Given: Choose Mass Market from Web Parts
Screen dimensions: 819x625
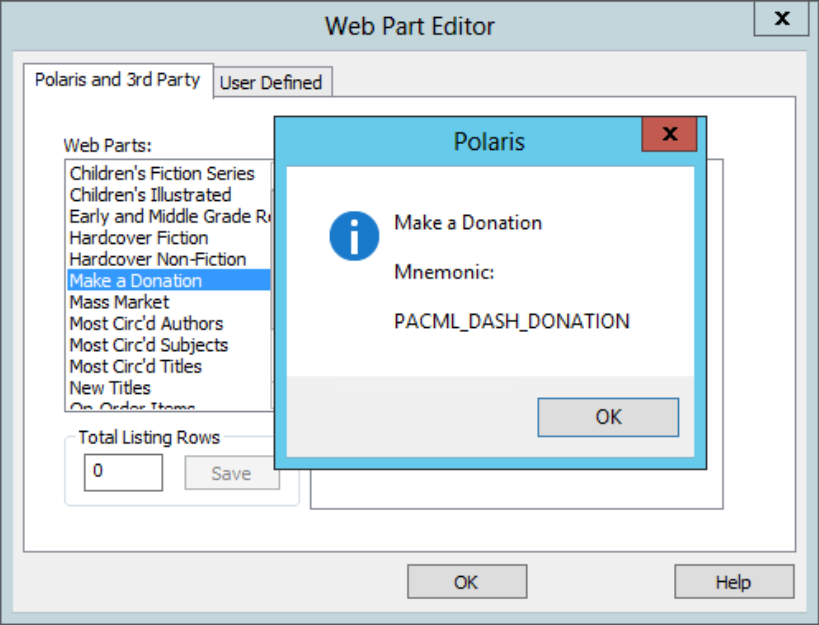Looking at the screenshot, I should [119, 302].
